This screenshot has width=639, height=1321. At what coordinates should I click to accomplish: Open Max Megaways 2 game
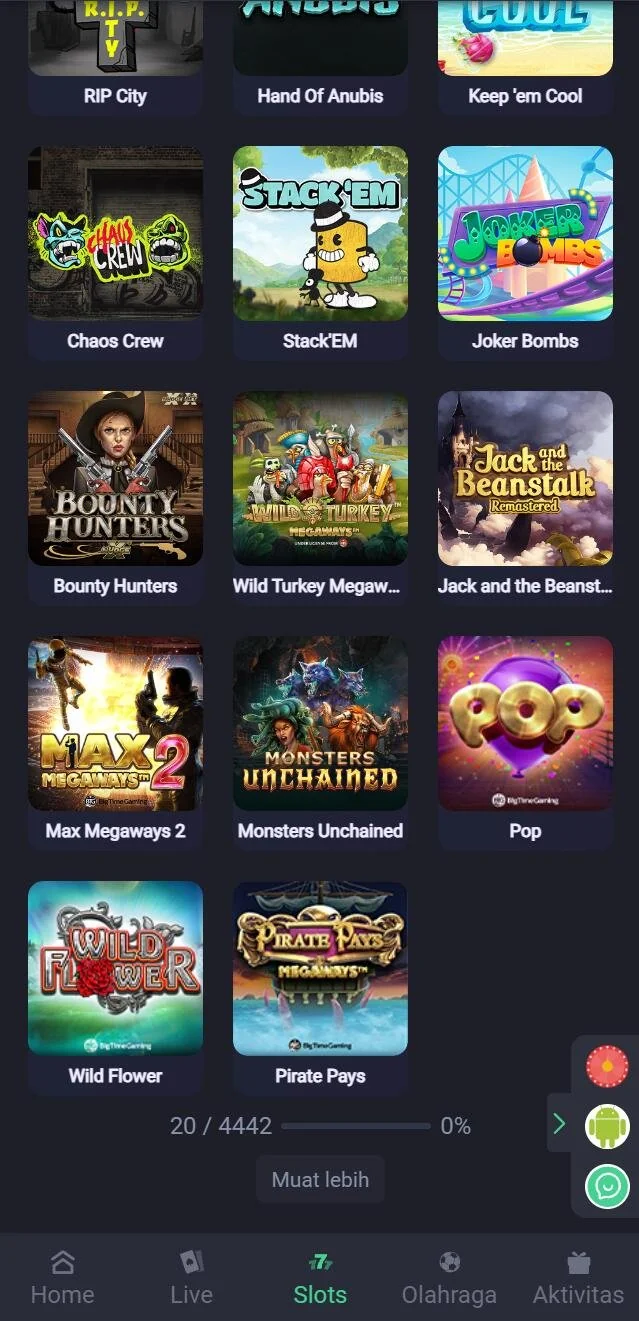click(x=115, y=723)
